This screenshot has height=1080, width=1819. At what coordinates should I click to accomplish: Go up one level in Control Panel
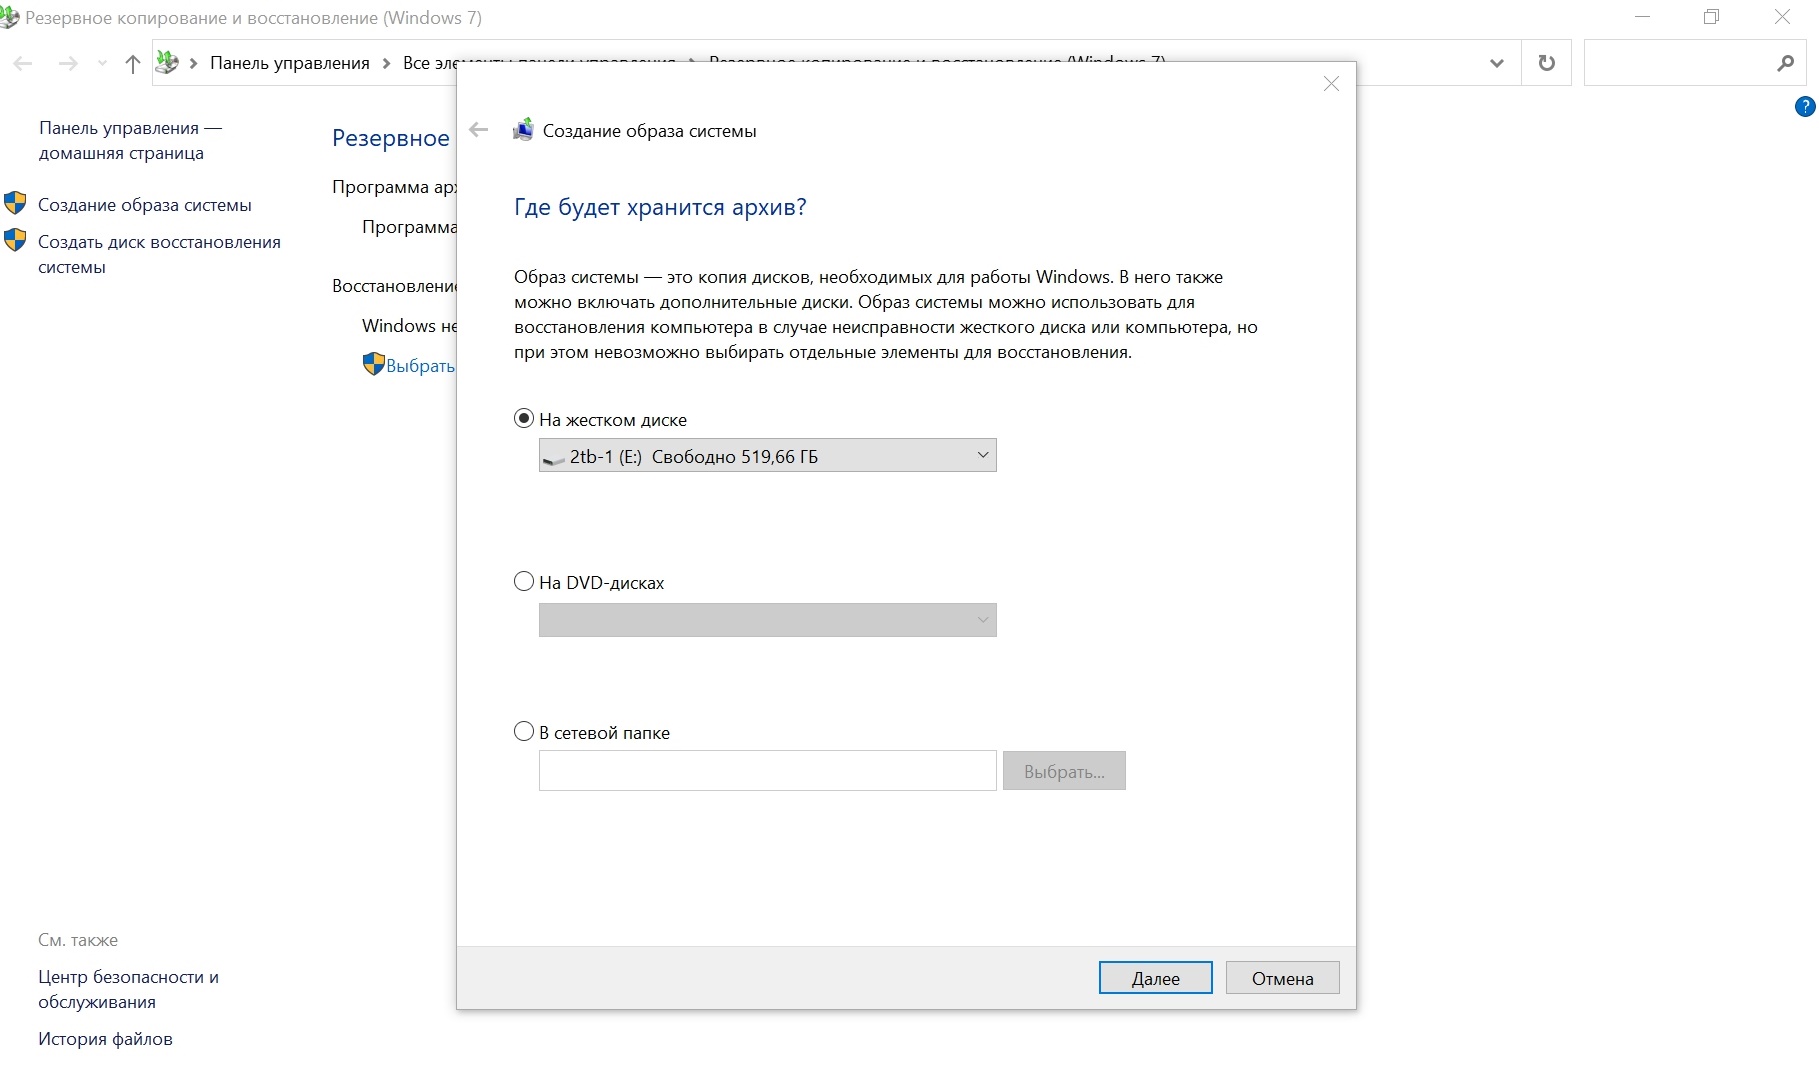click(x=132, y=63)
